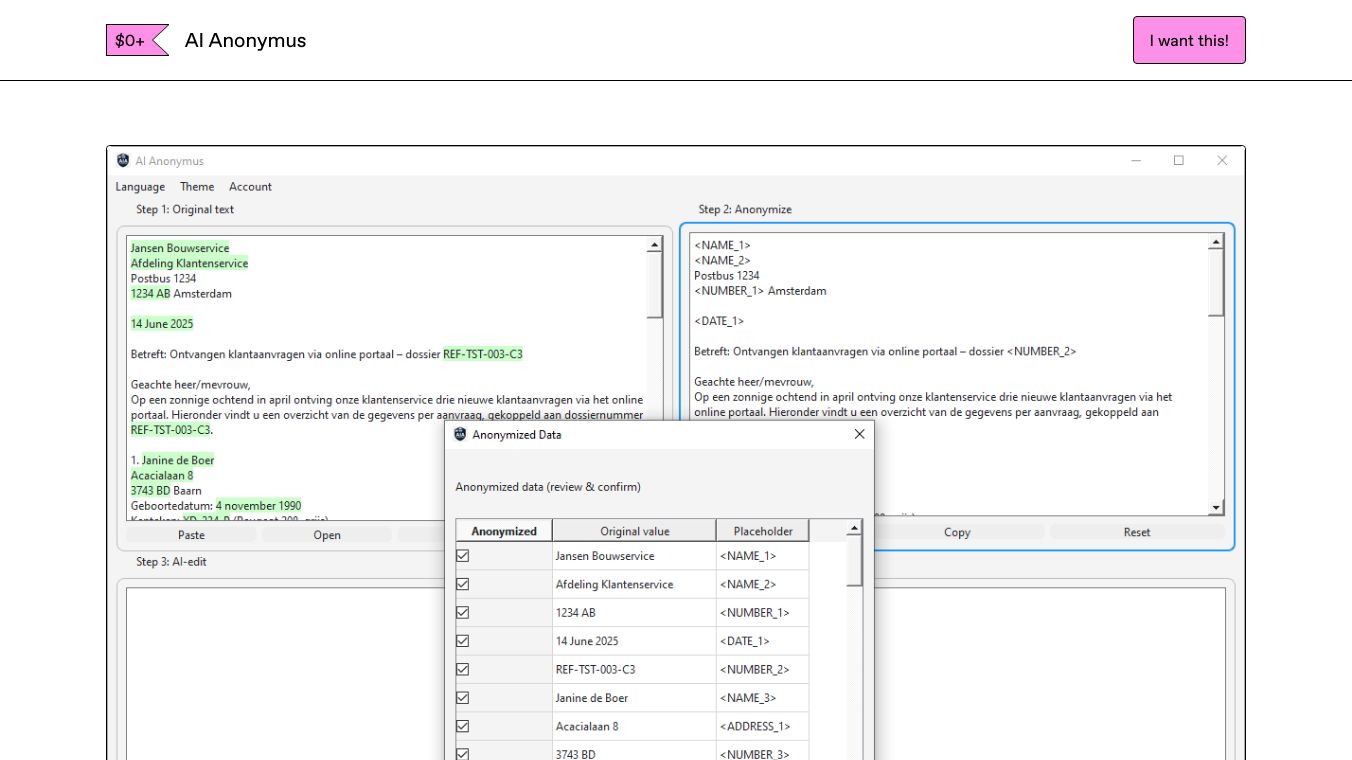Toggle checkbox for 14 June 2025 row
Viewport: 1352px width, 760px height.
click(463, 641)
